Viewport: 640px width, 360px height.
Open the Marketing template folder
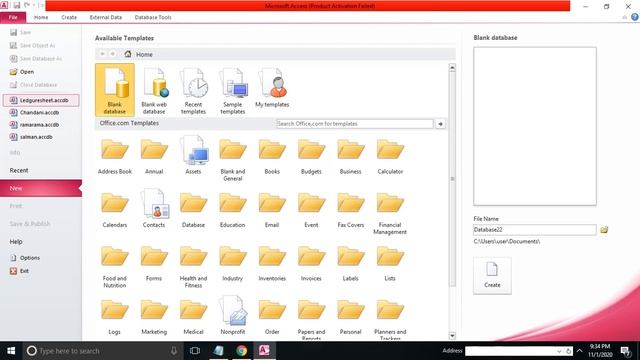(154, 317)
